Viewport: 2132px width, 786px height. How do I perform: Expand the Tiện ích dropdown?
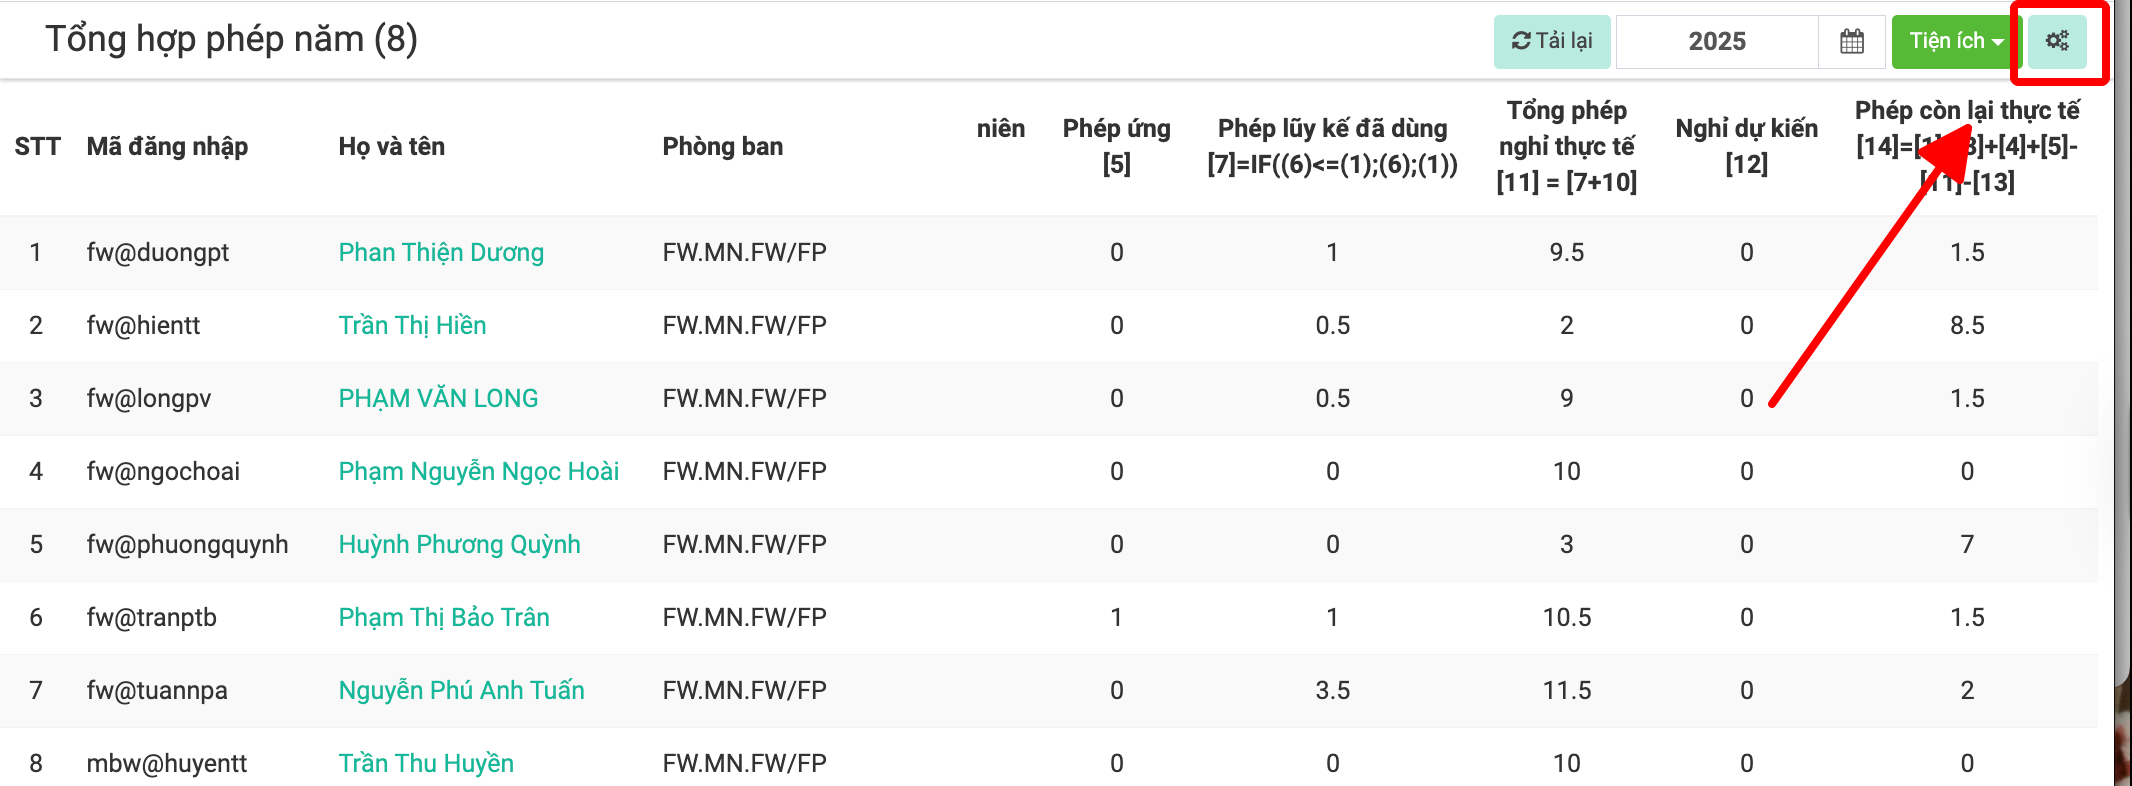[1956, 41]
